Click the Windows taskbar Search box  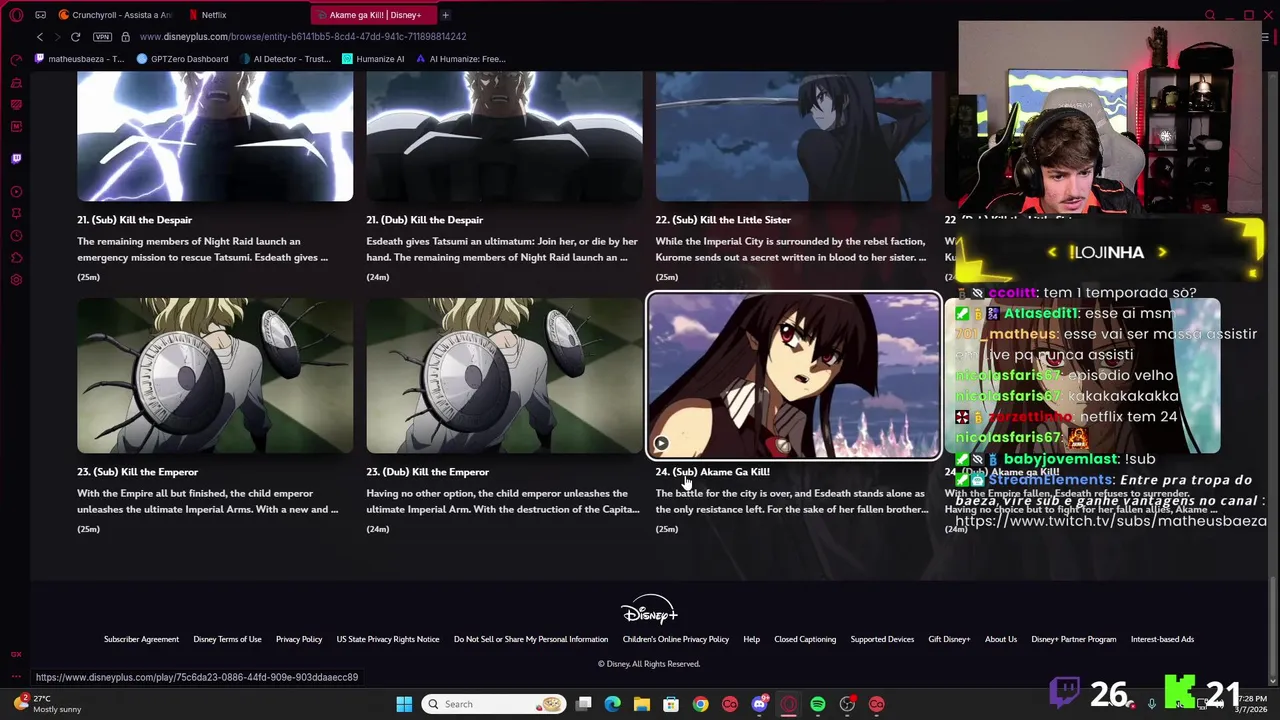493,704
